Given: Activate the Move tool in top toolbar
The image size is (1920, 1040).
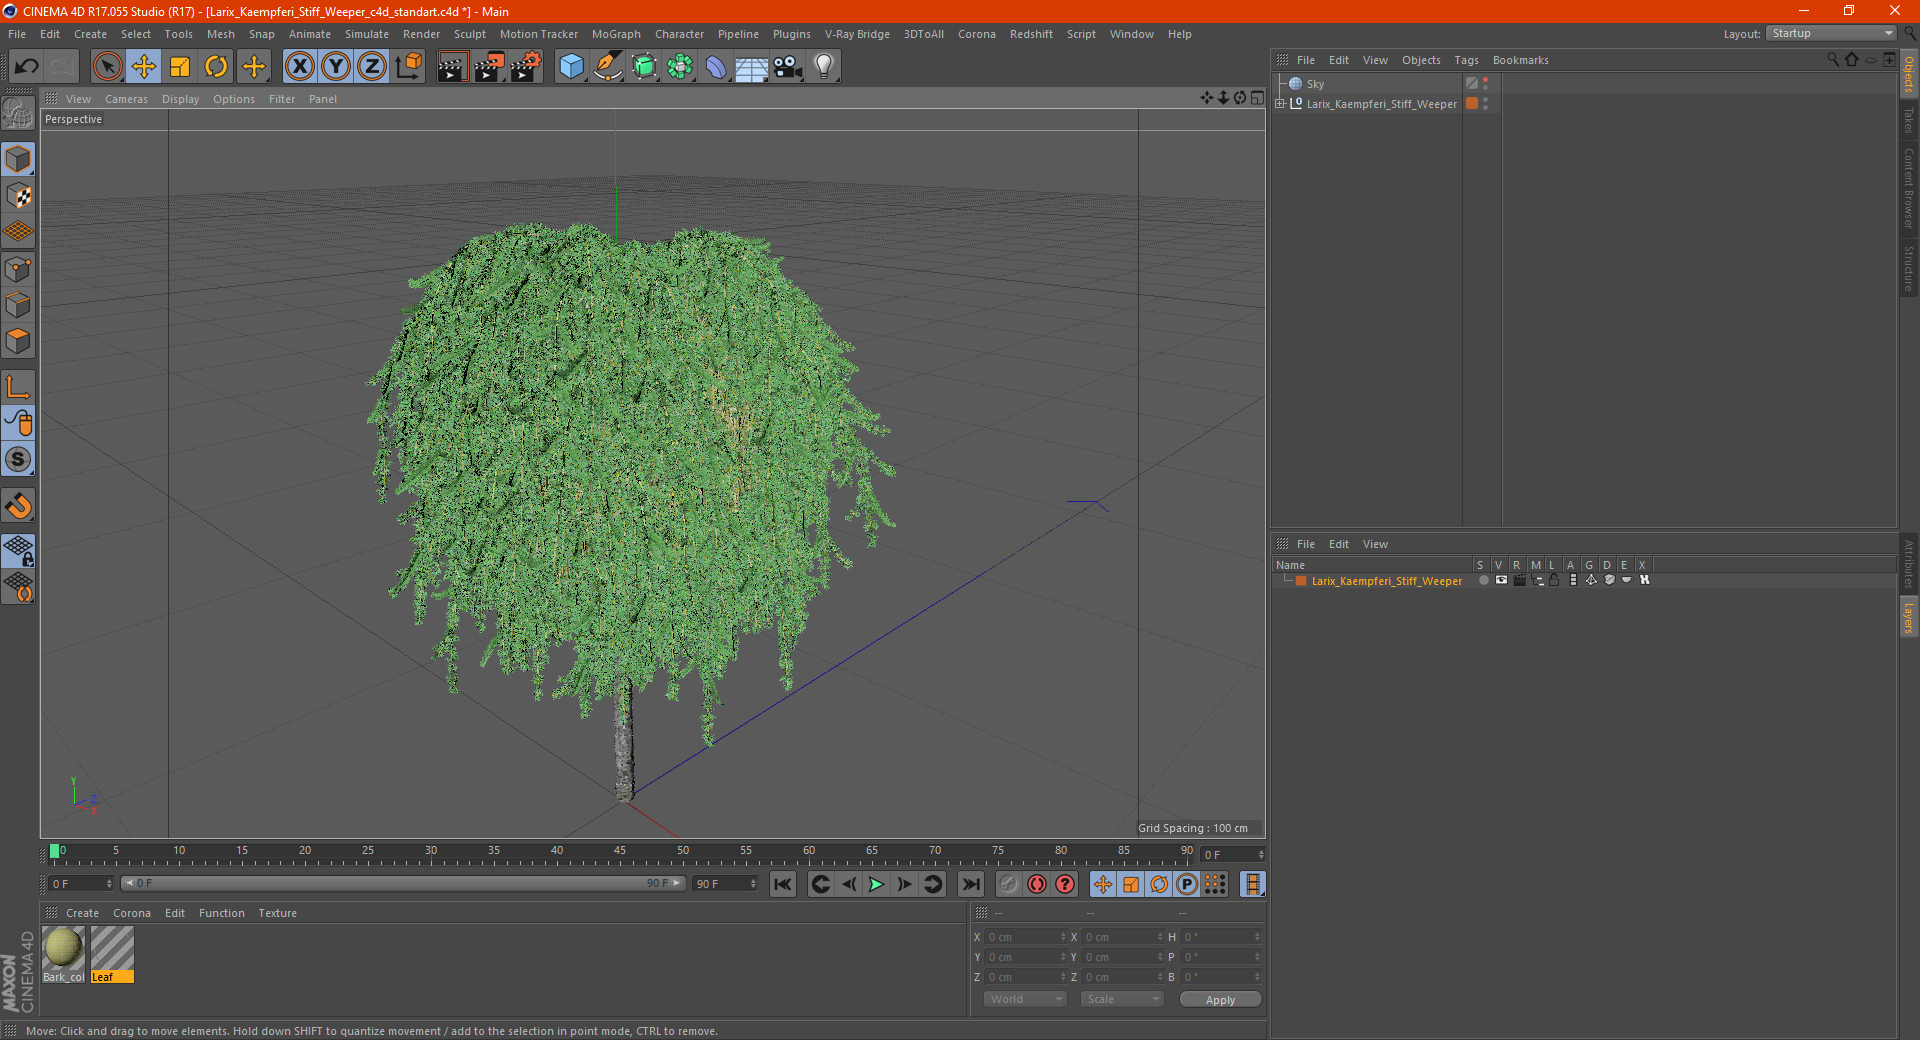Looking at the screenshot, I should click(144, 67).
